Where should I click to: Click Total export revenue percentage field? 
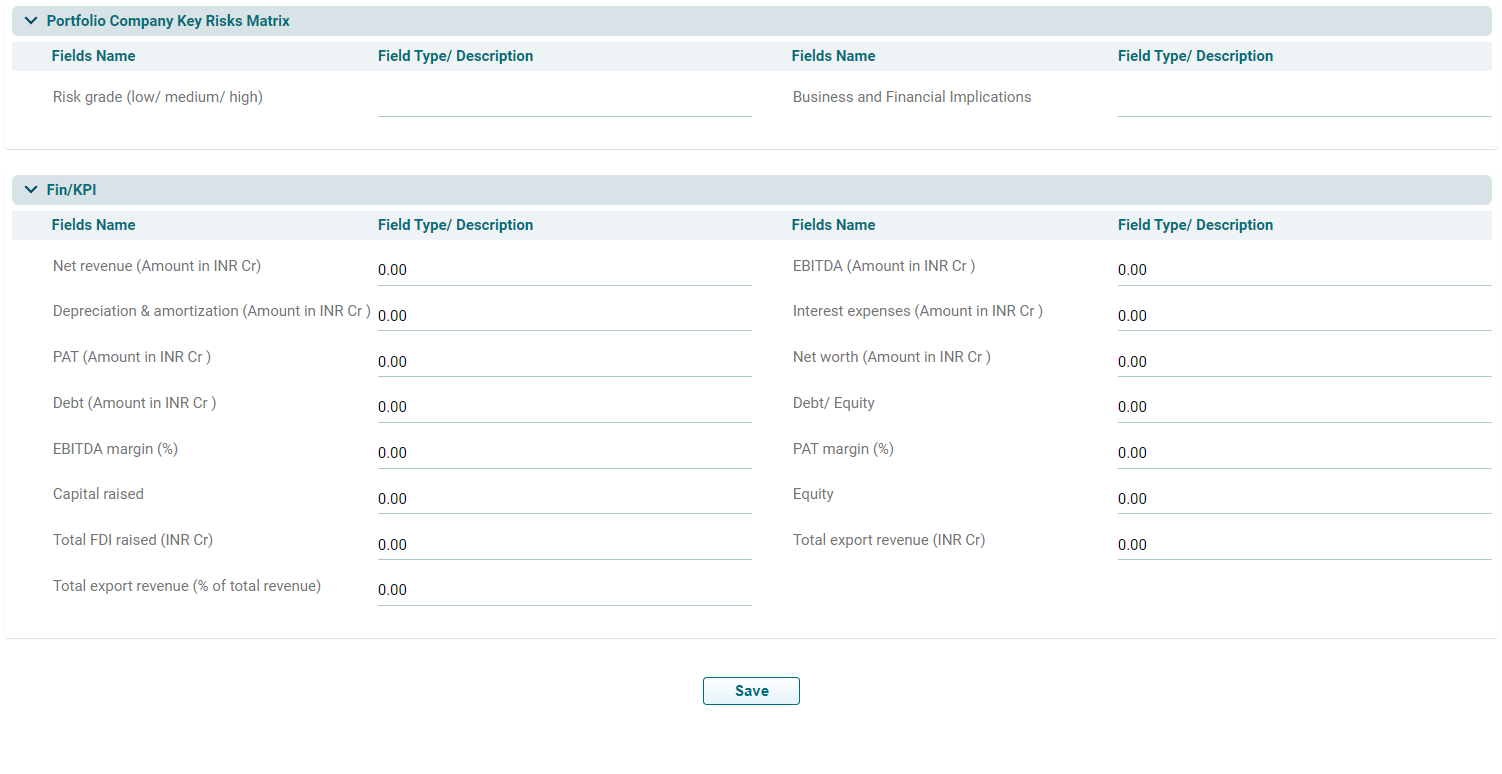click(x=564, y=590)
